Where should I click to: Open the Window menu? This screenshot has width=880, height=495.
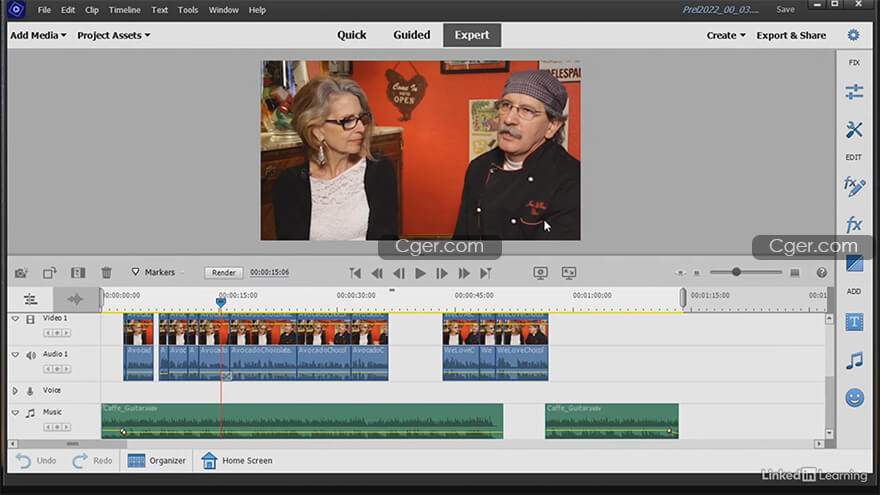(x=223, y=10)
